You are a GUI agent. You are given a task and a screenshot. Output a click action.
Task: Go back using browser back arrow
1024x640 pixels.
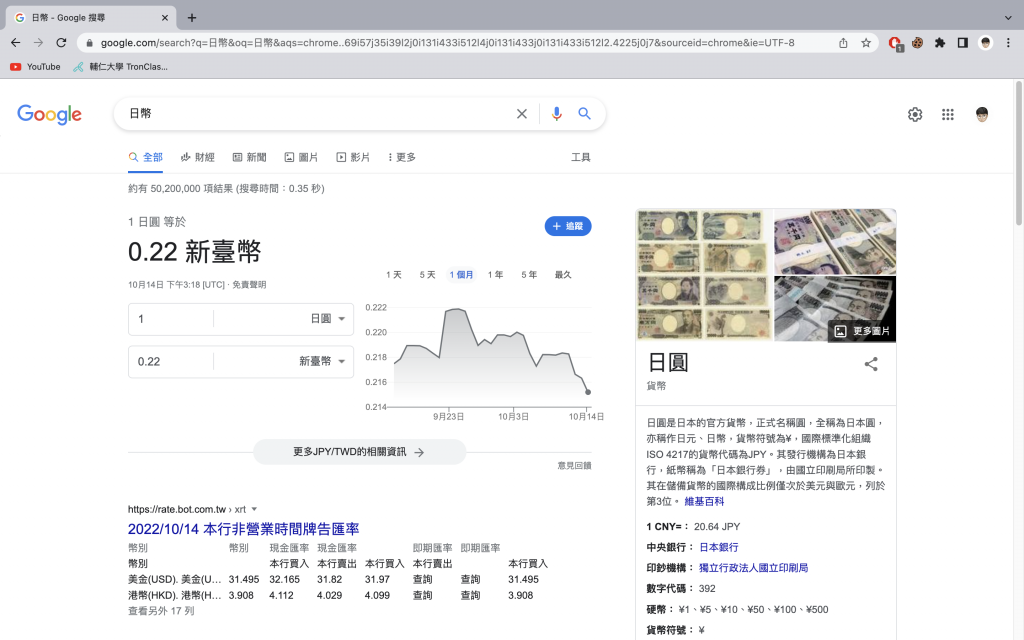(x=16, y=42)
